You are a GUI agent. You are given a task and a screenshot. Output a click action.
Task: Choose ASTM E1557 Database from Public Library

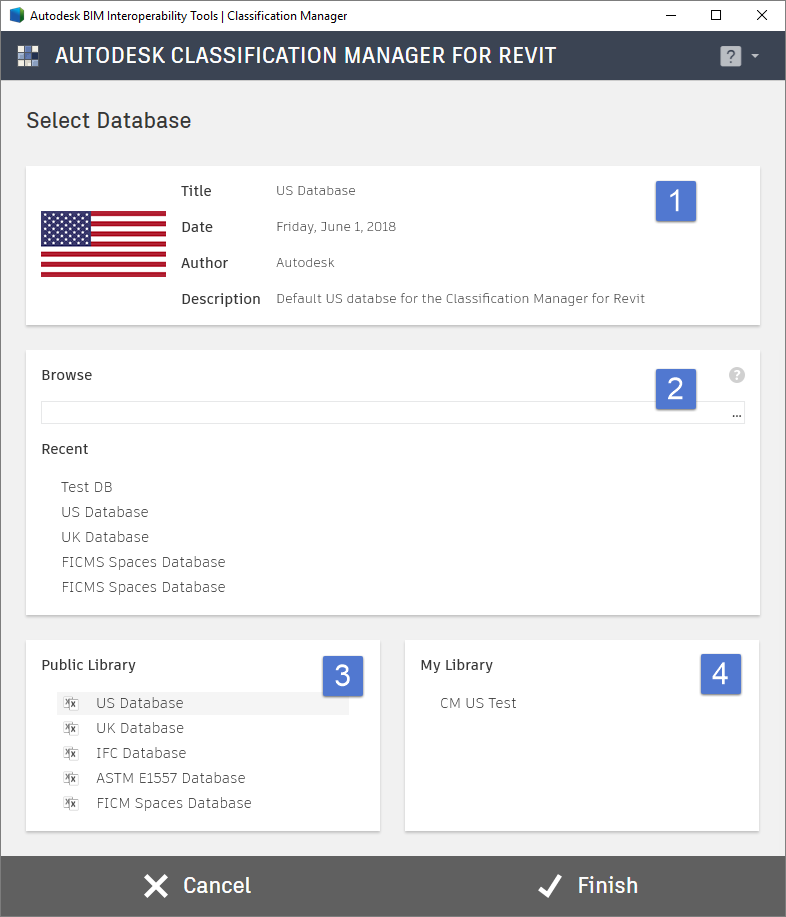coord(170,778)
